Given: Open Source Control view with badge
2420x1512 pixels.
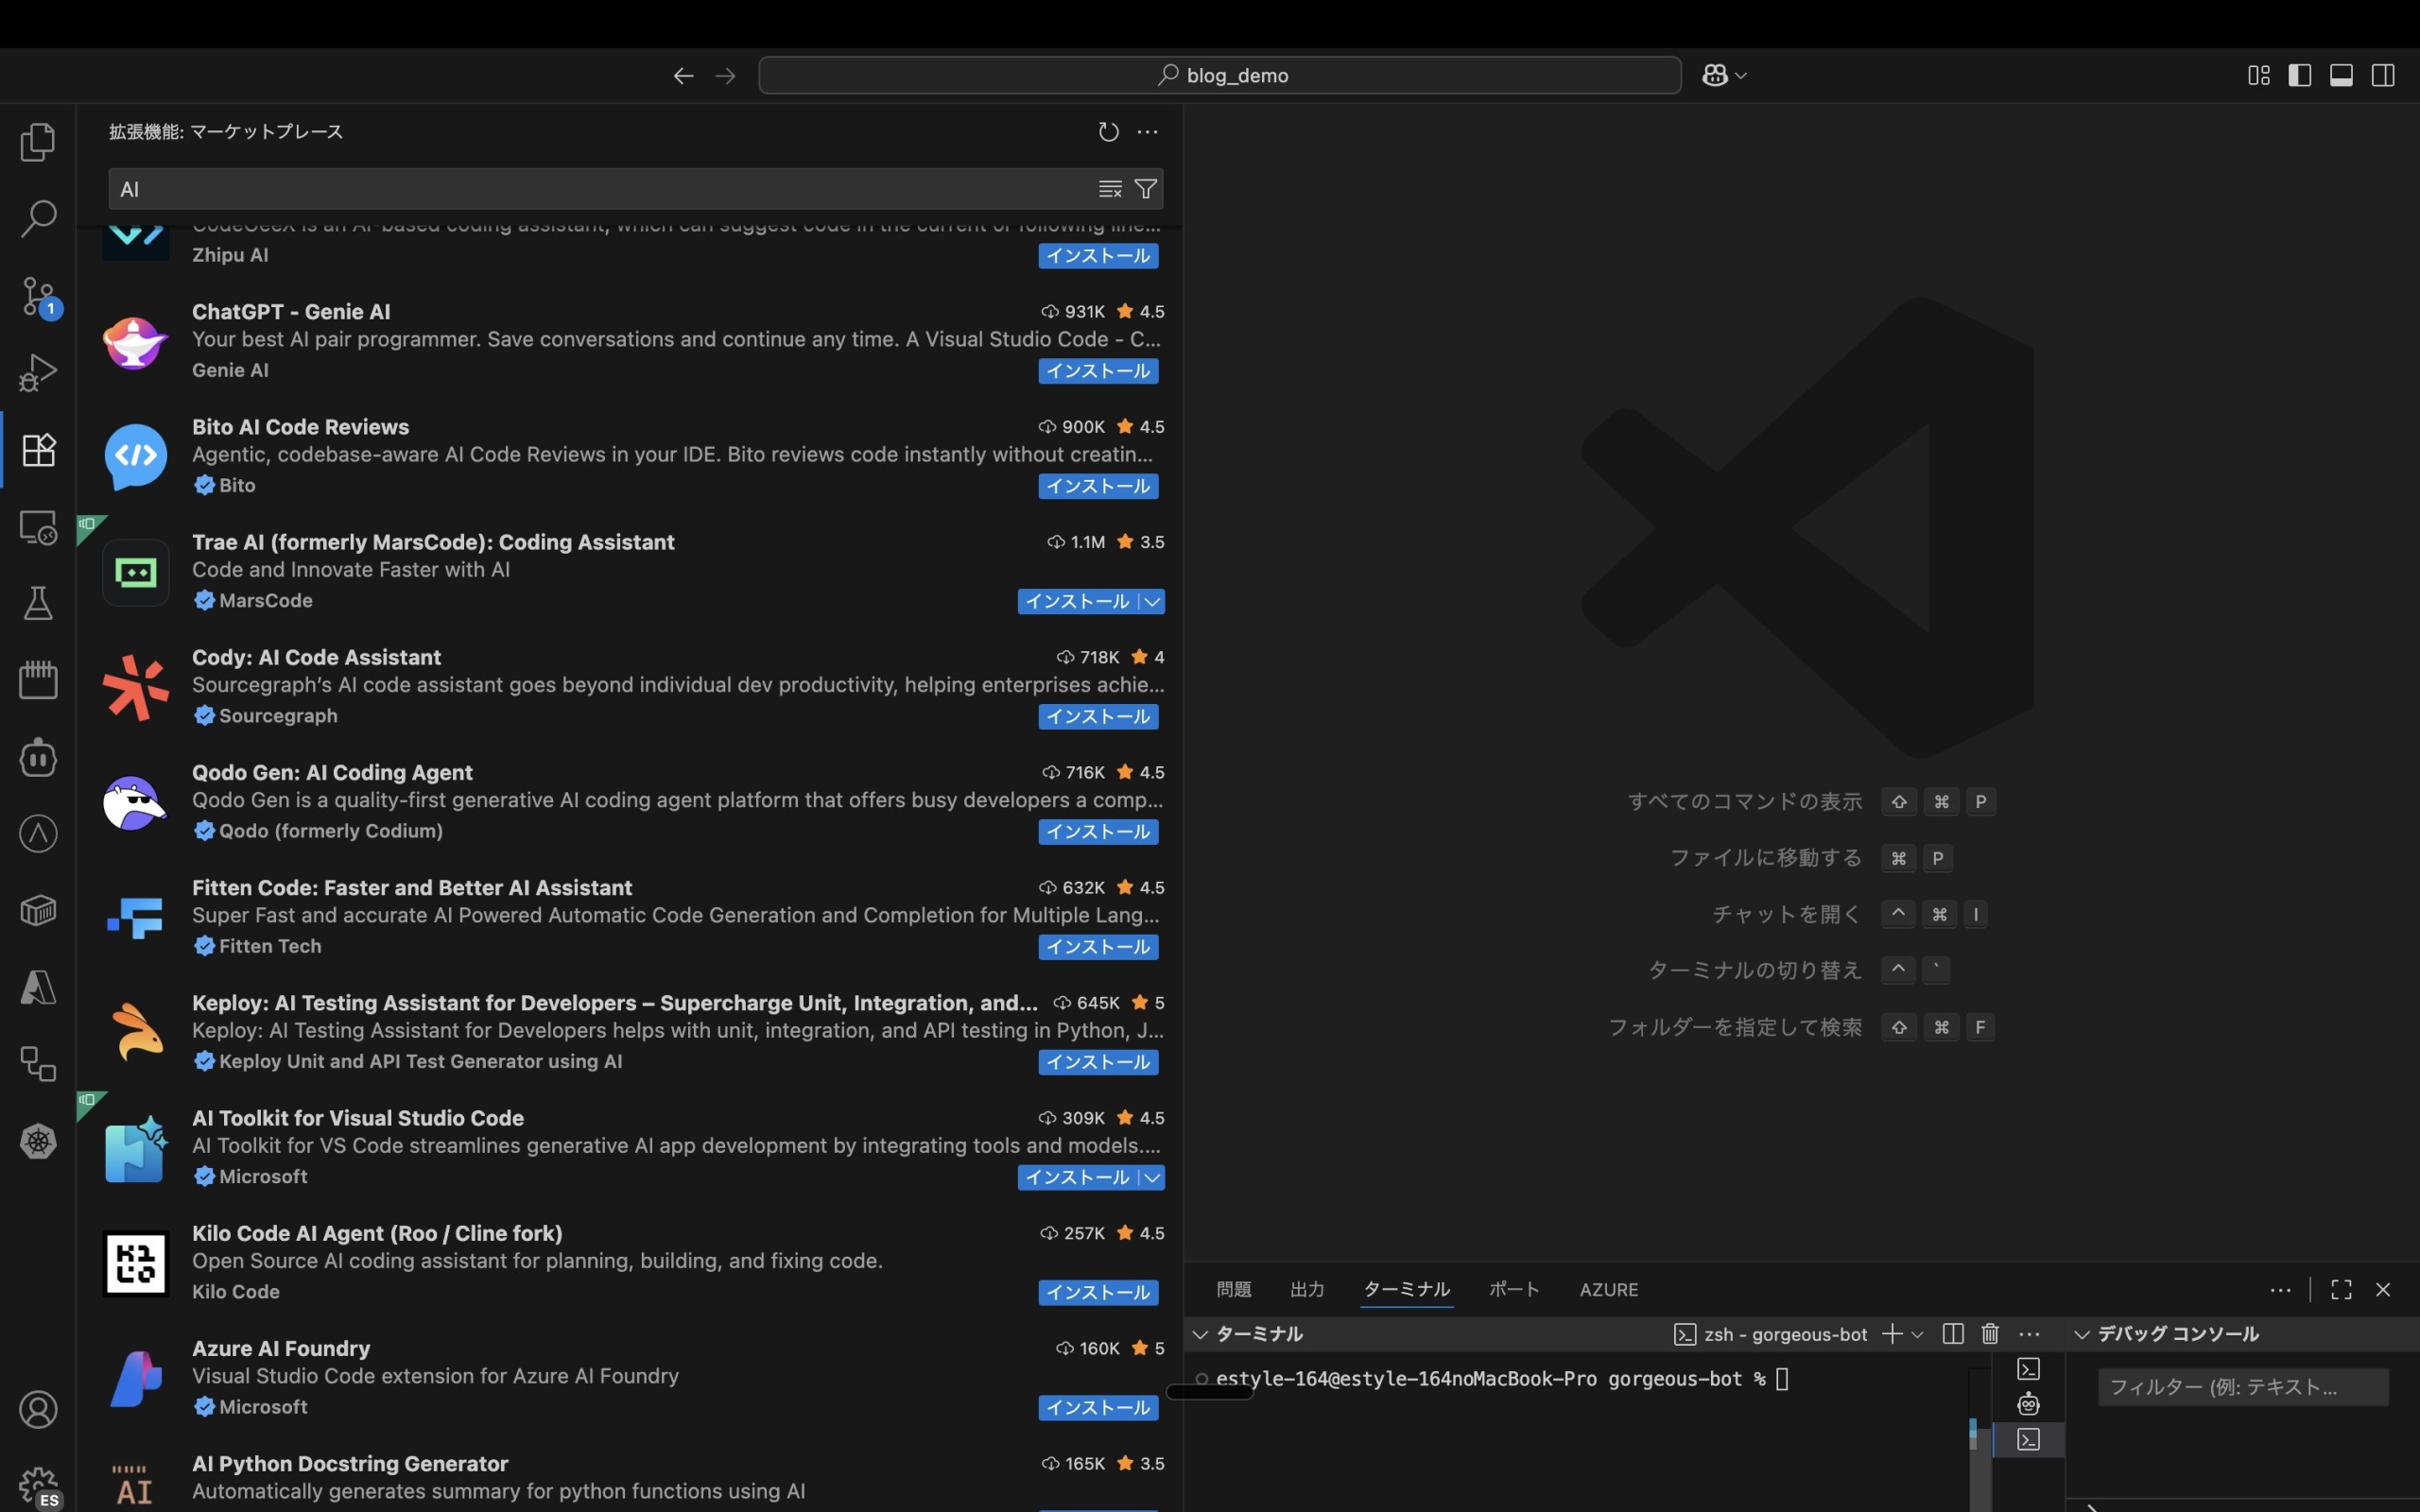Looking at the screenshot, I should [38, 296].
